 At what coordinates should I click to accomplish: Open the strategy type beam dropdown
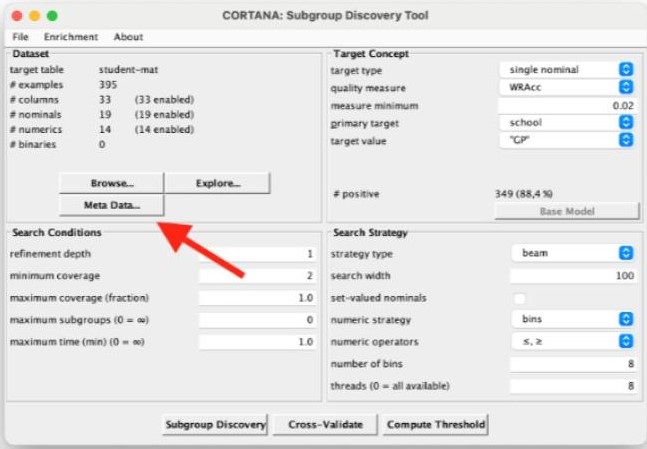(573, 253)
